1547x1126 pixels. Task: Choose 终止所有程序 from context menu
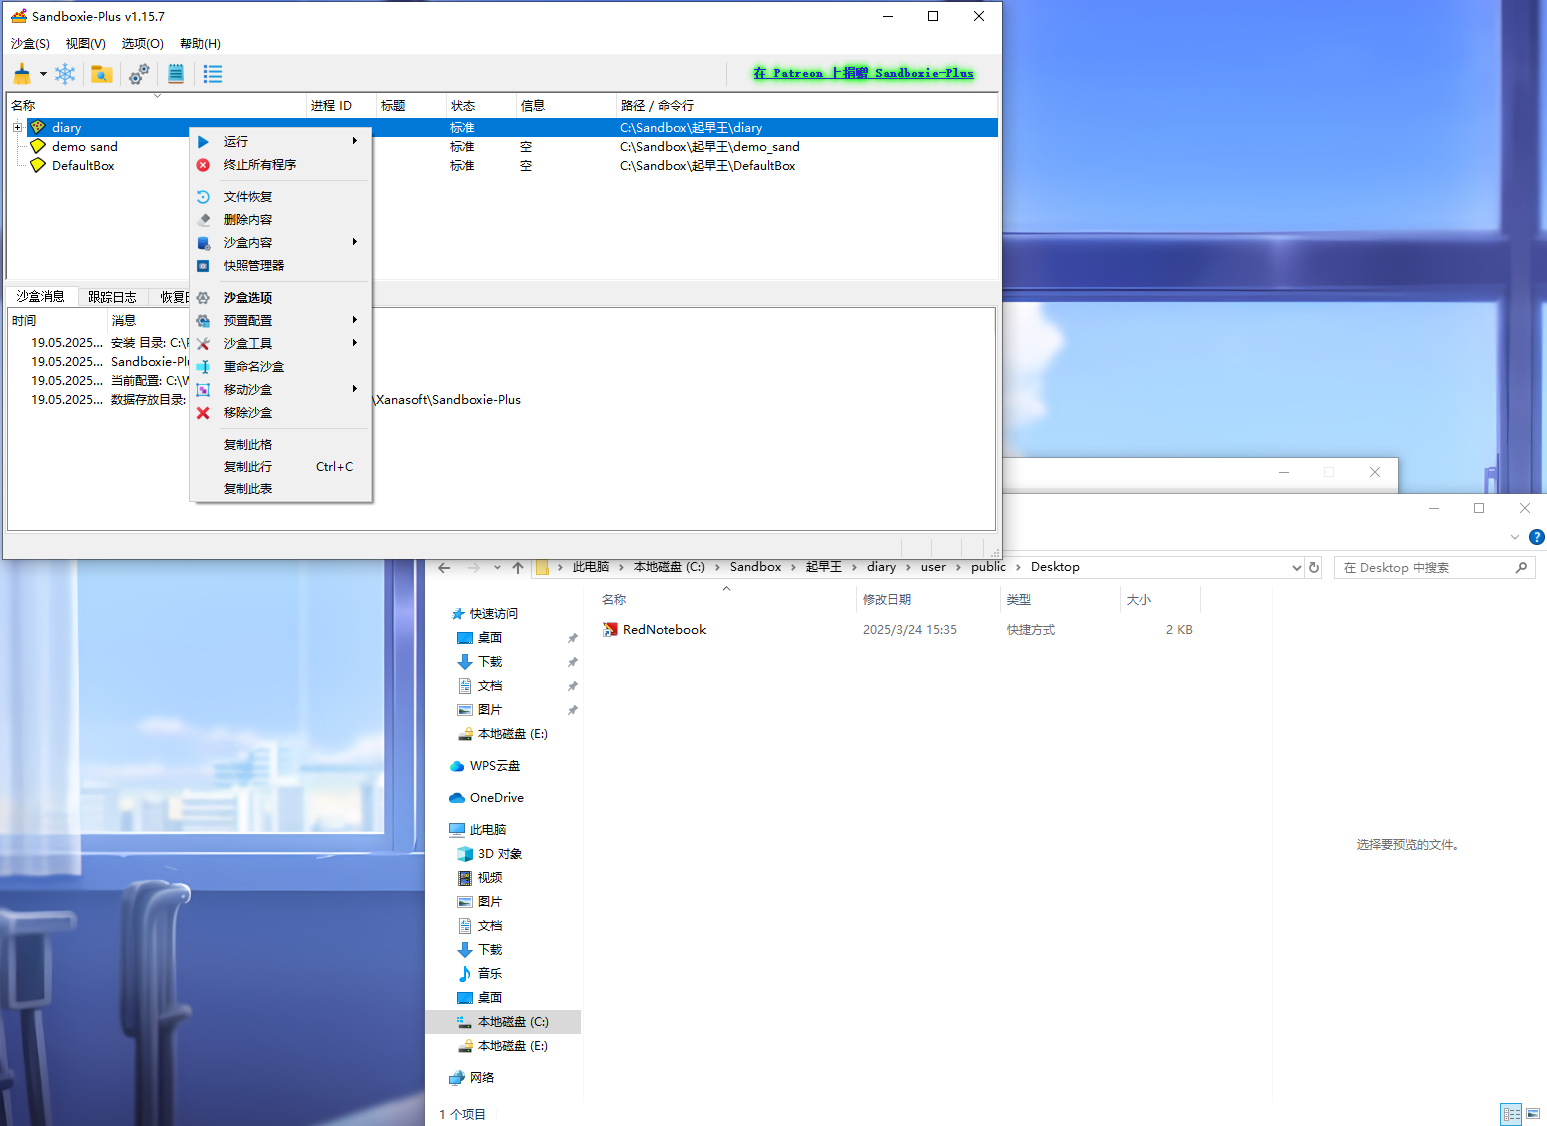[x=281, y=165]
